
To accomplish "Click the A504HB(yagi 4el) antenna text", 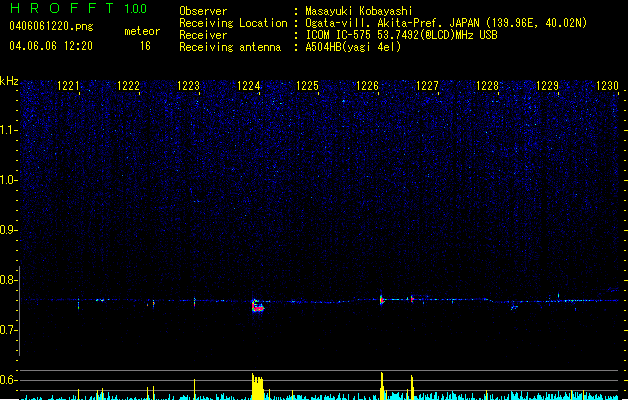I will pos(353,47).
